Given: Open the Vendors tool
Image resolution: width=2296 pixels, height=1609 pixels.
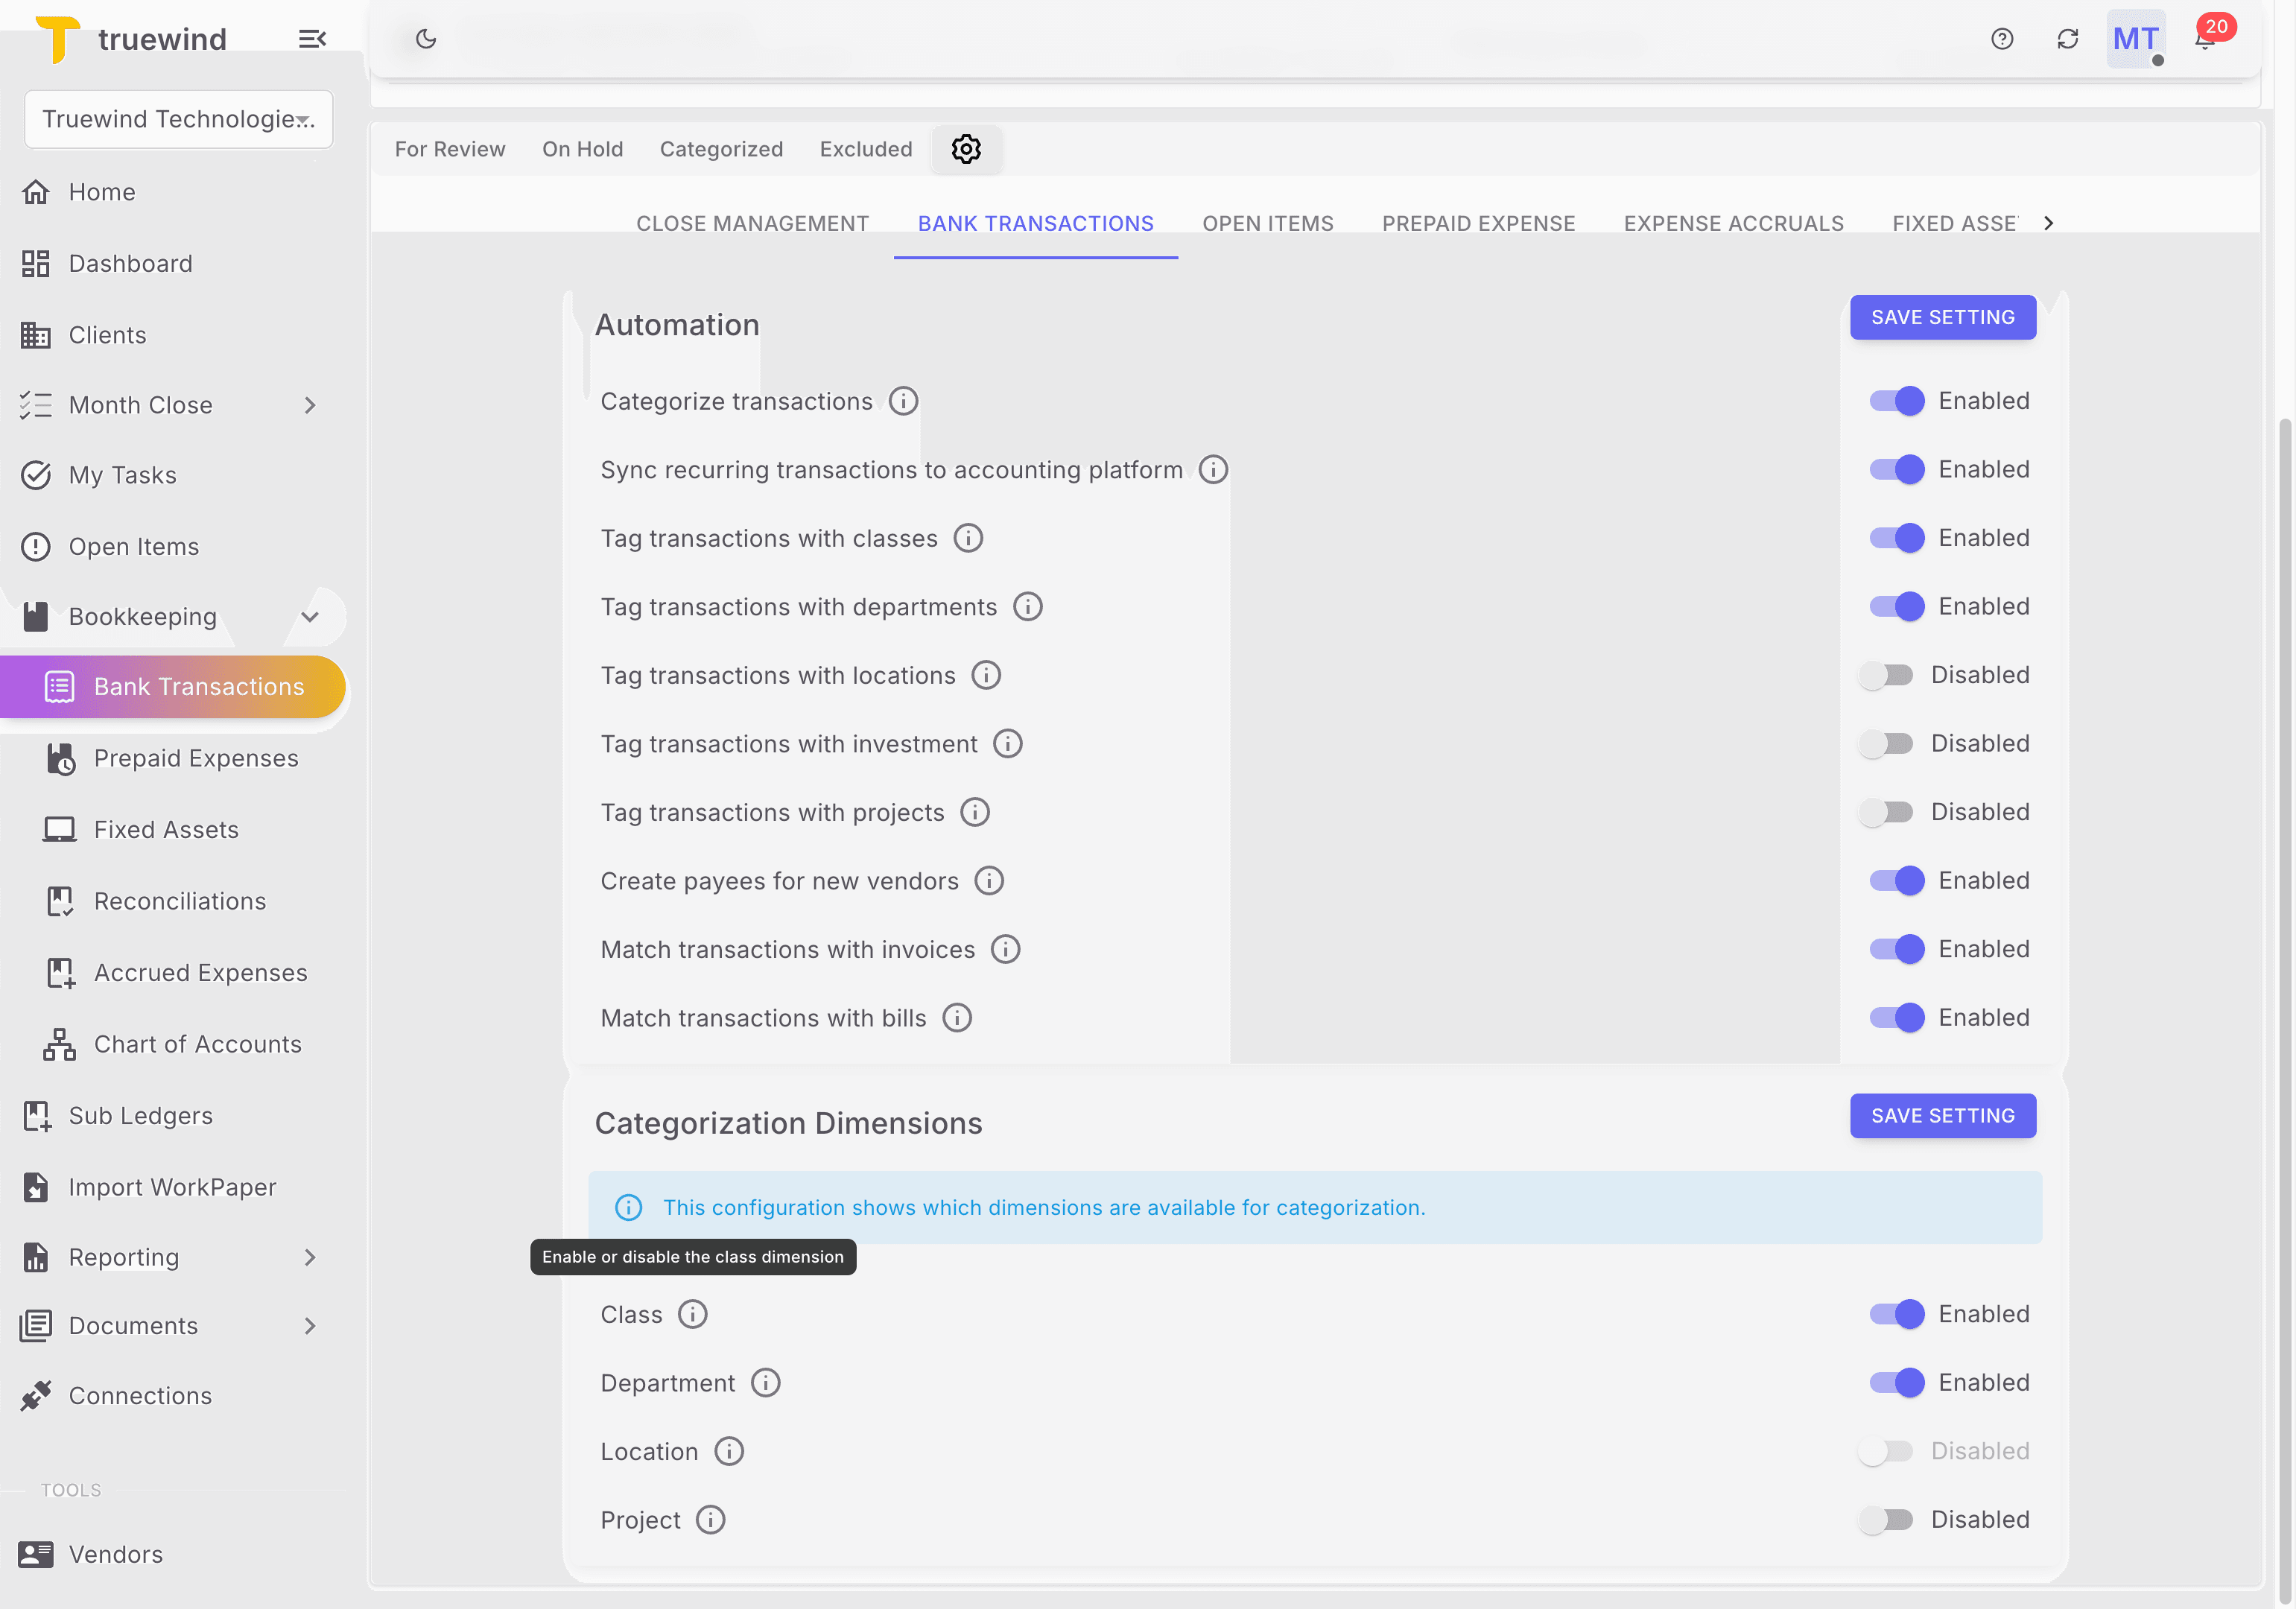Looking at the screenshot, I should coord(116,1553).
